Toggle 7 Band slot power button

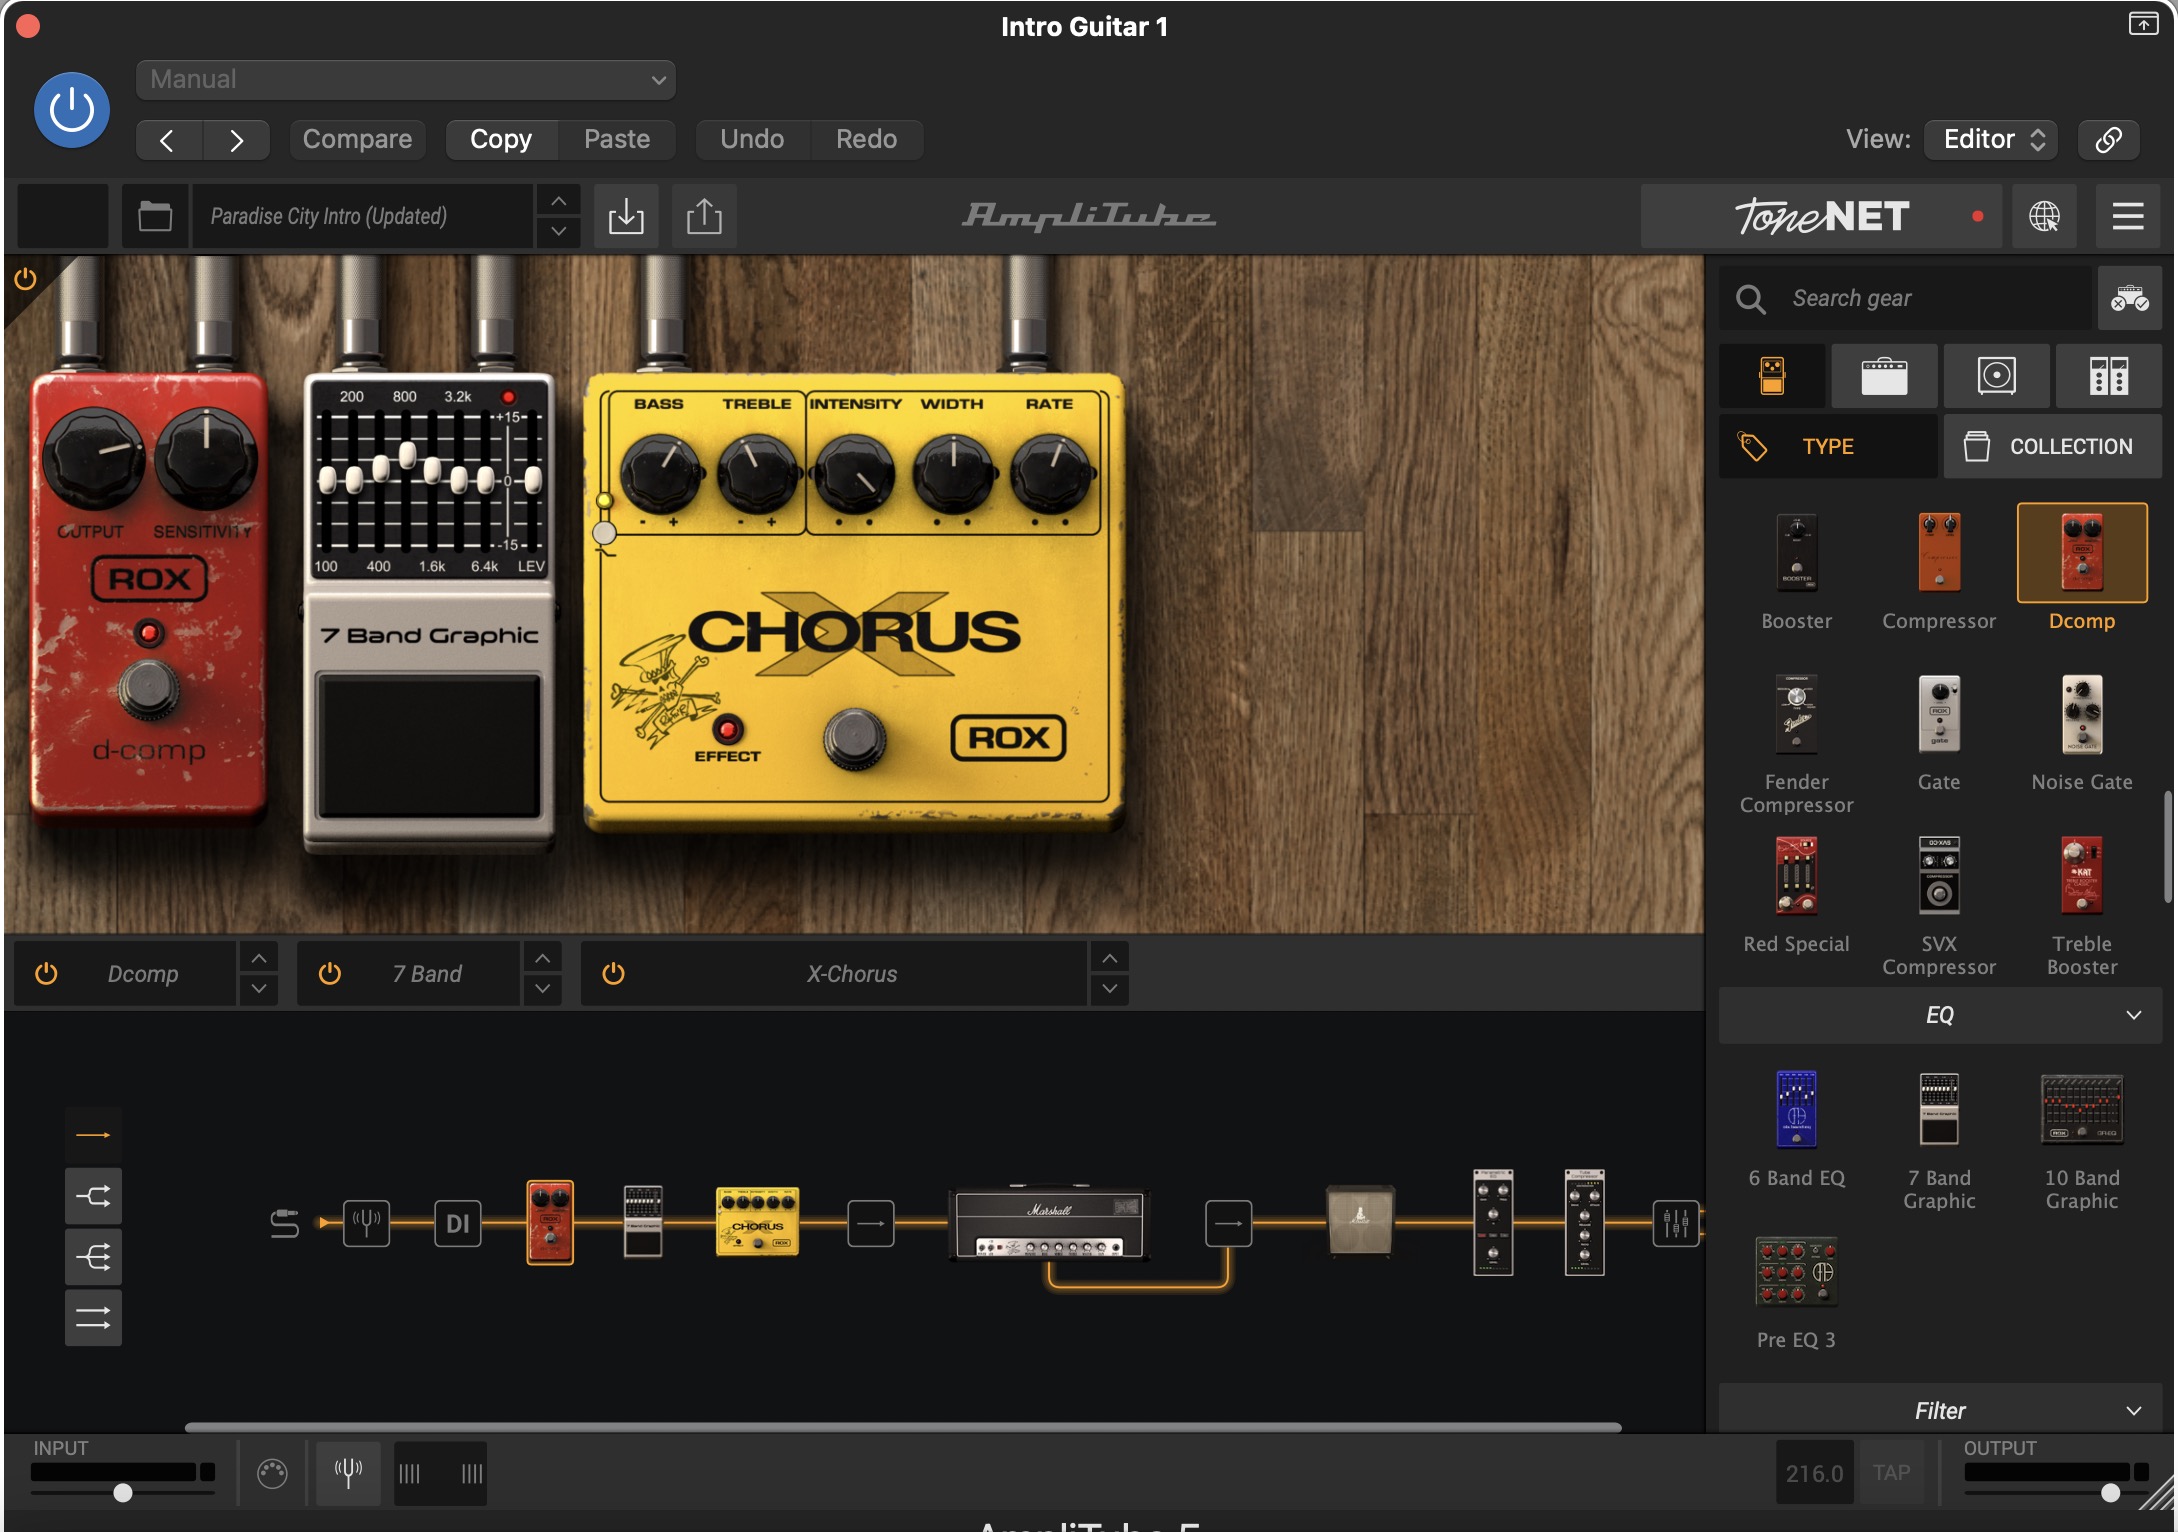pyautogui.click(x=329, y=973)
